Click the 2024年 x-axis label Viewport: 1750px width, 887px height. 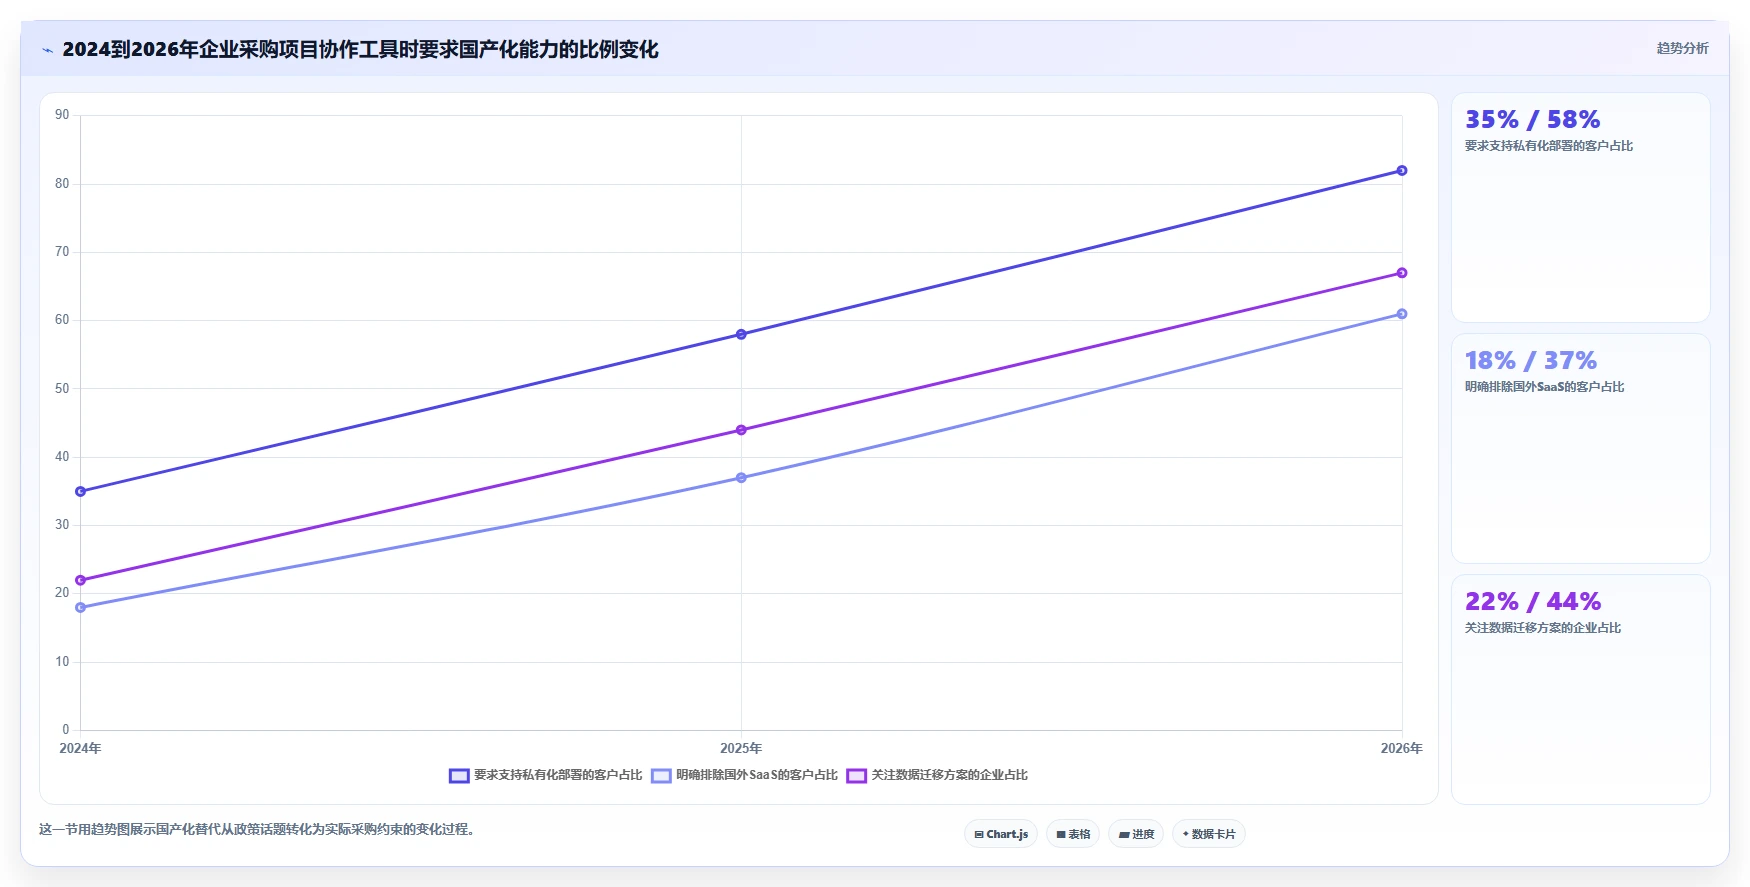80,748
